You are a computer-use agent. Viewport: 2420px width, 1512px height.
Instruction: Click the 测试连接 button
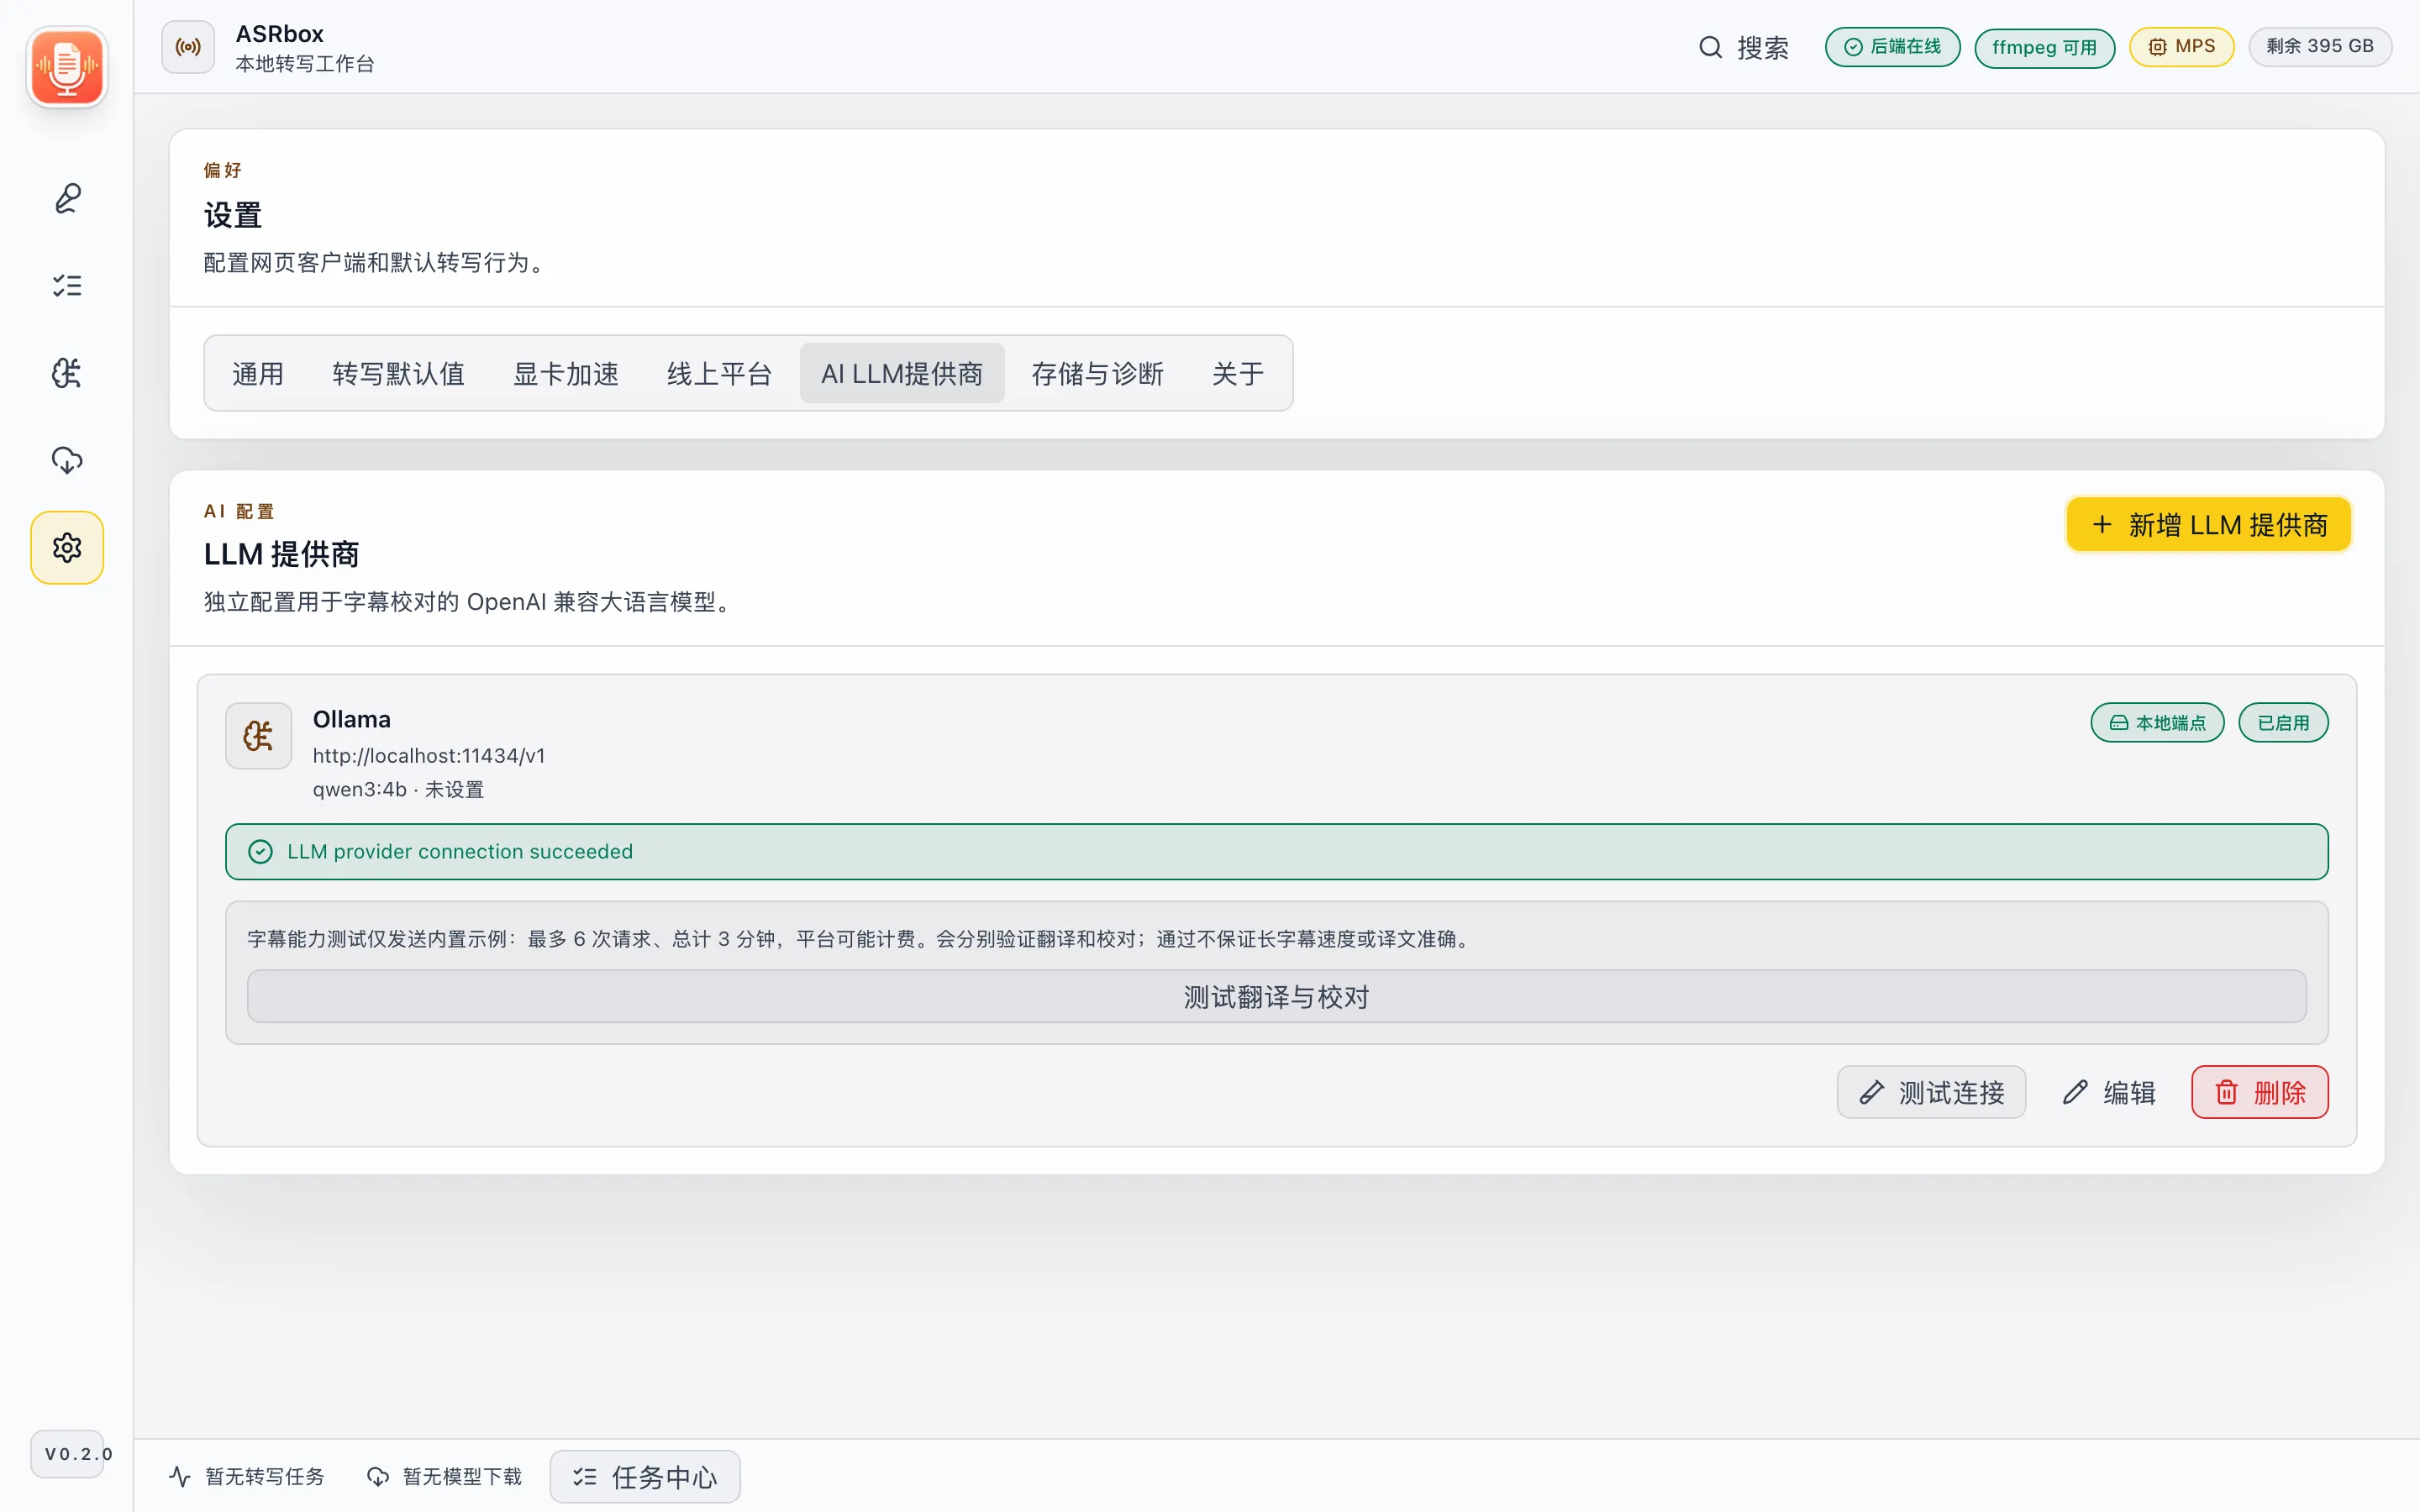pyautogui.click(x=1931, y=1092)
